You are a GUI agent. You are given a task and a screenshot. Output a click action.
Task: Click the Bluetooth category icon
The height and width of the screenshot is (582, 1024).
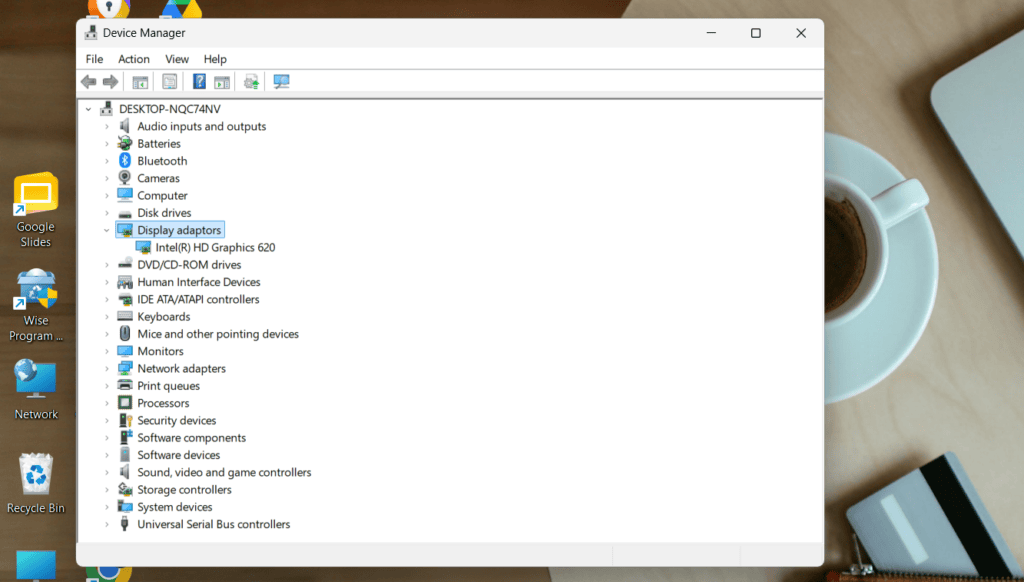[125, 161]
